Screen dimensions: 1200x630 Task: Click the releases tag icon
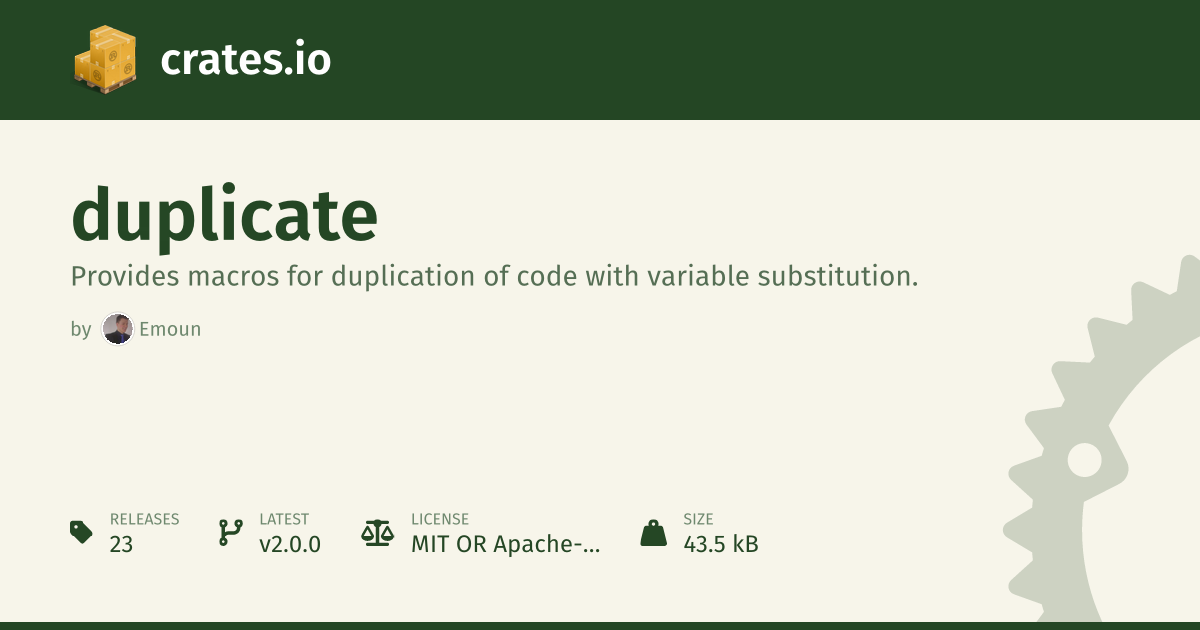82,532
